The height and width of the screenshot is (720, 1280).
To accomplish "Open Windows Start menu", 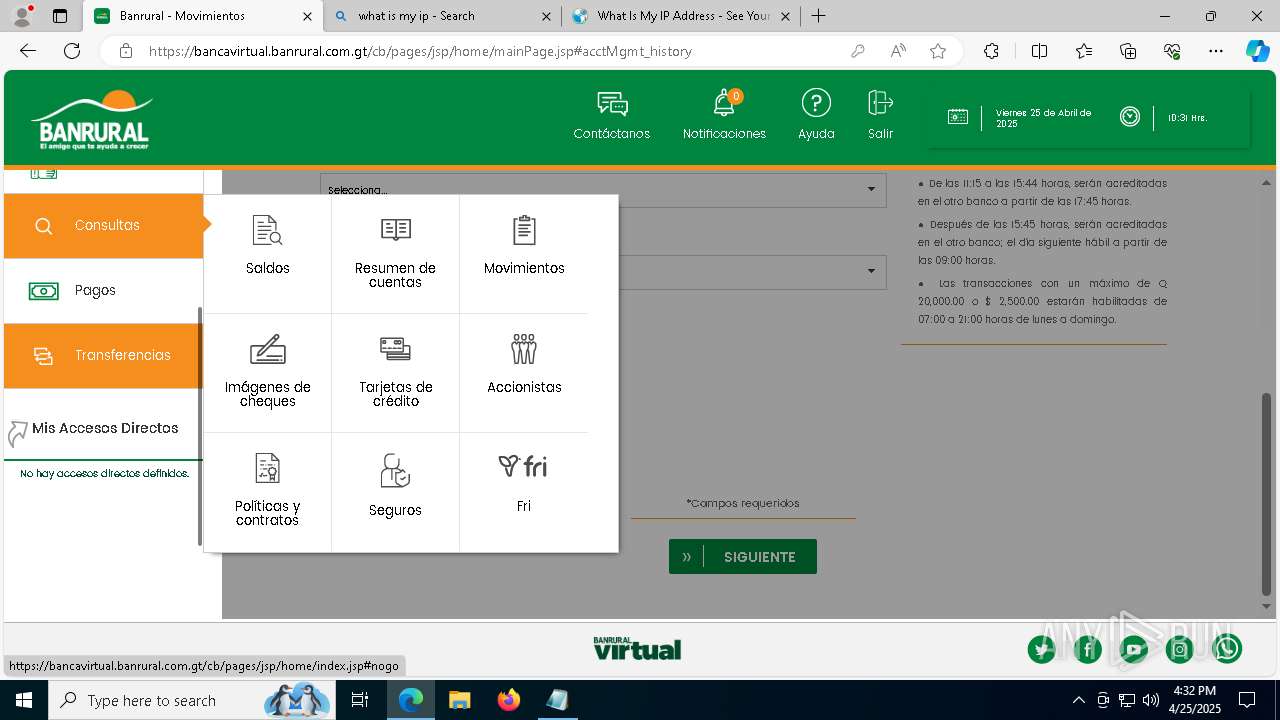I will click(x=24, y=700).
